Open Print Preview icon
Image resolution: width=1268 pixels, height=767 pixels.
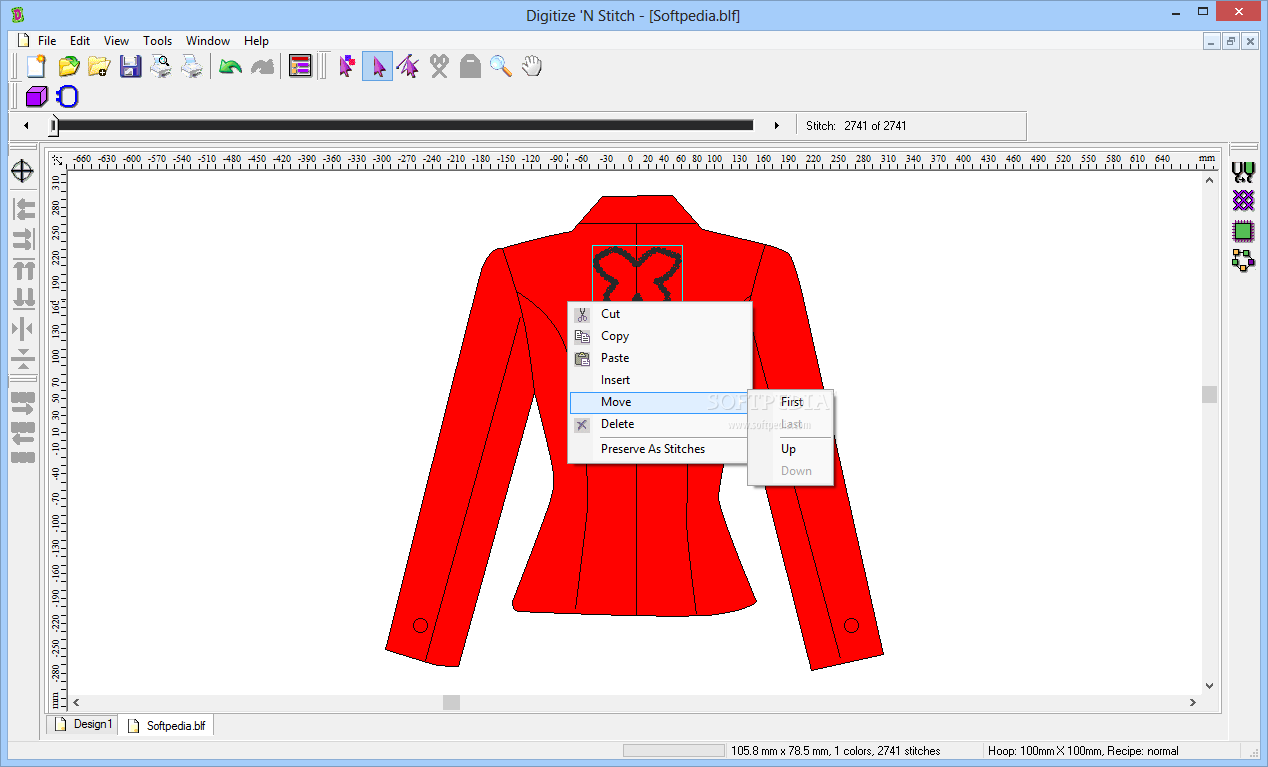(x=160, y=67)
